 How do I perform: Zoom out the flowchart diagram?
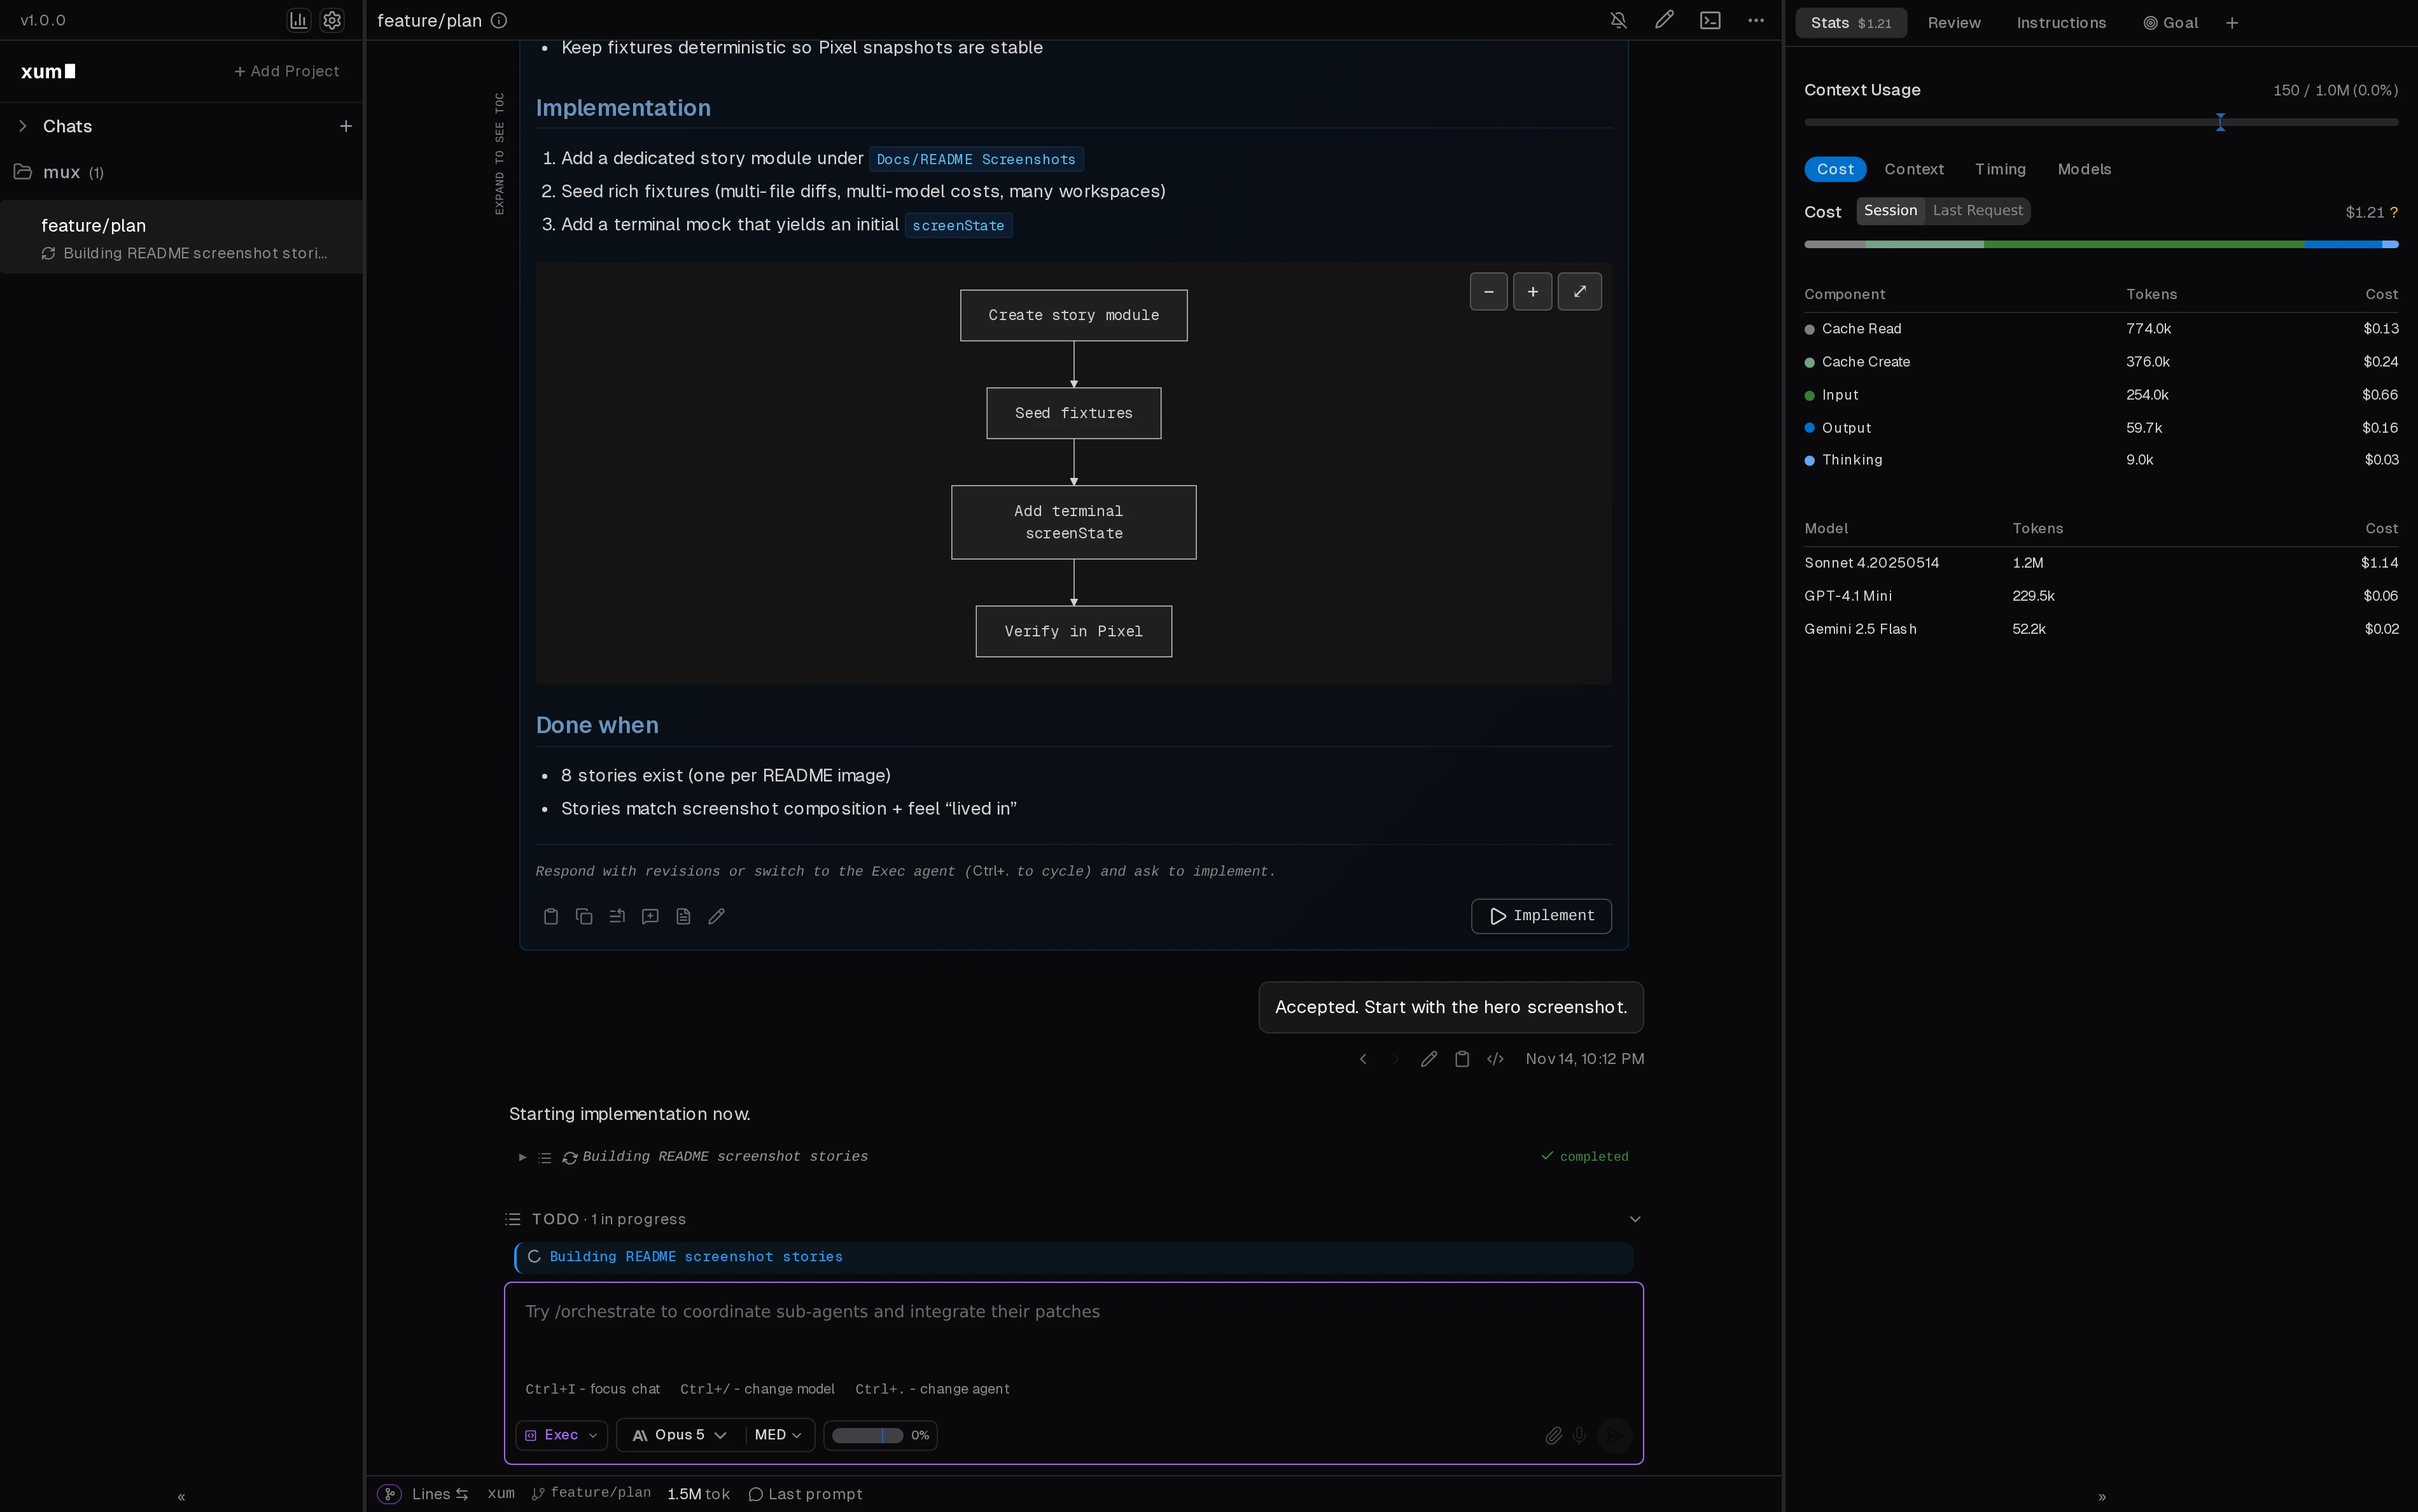1489,292
